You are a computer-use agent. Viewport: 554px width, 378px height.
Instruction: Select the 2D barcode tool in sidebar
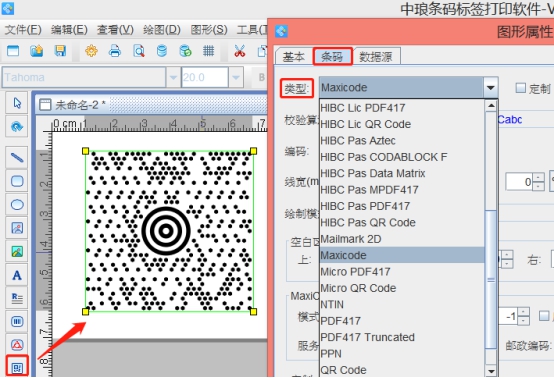coord(17,367)
